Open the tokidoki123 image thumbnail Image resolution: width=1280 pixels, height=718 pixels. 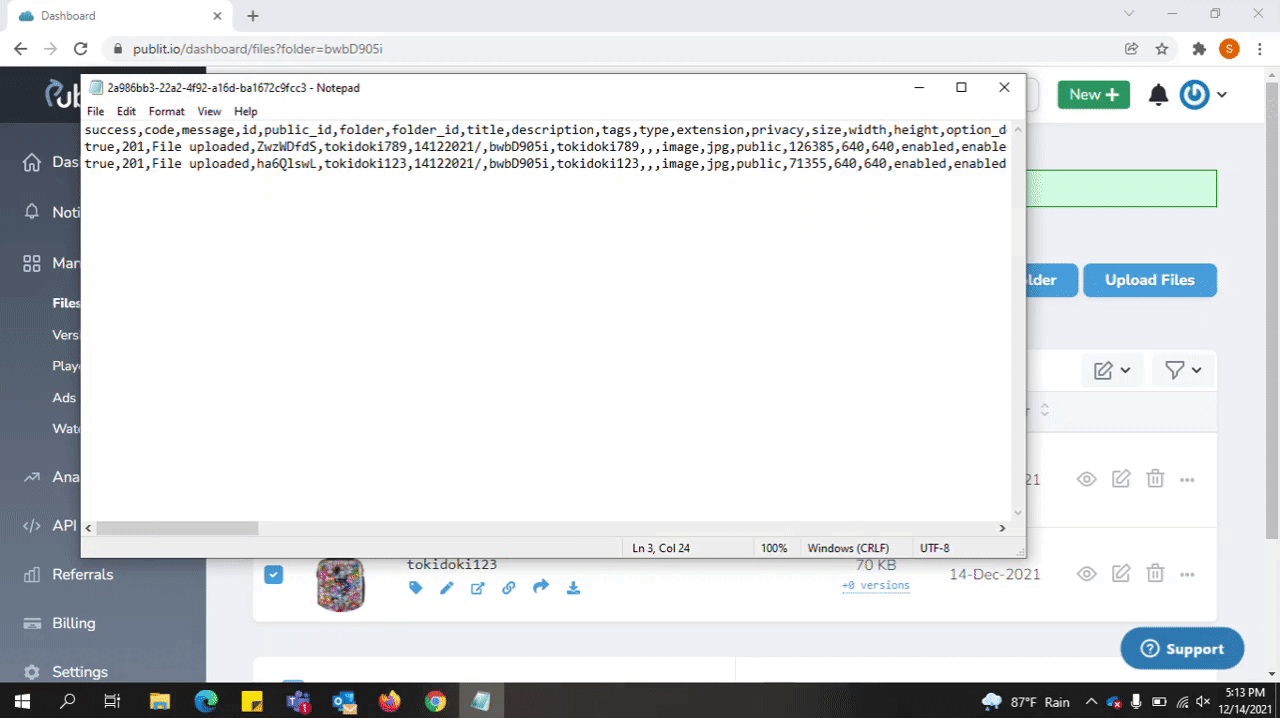tap(340, 584)
